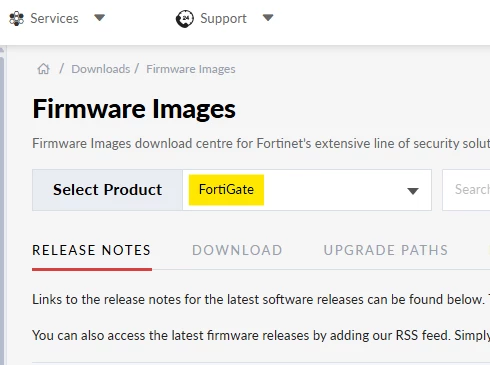The height and width of the screenshot is (365, 490).
Task: Open the Select Product dropdown arrow
Action: tap(413, 191)
